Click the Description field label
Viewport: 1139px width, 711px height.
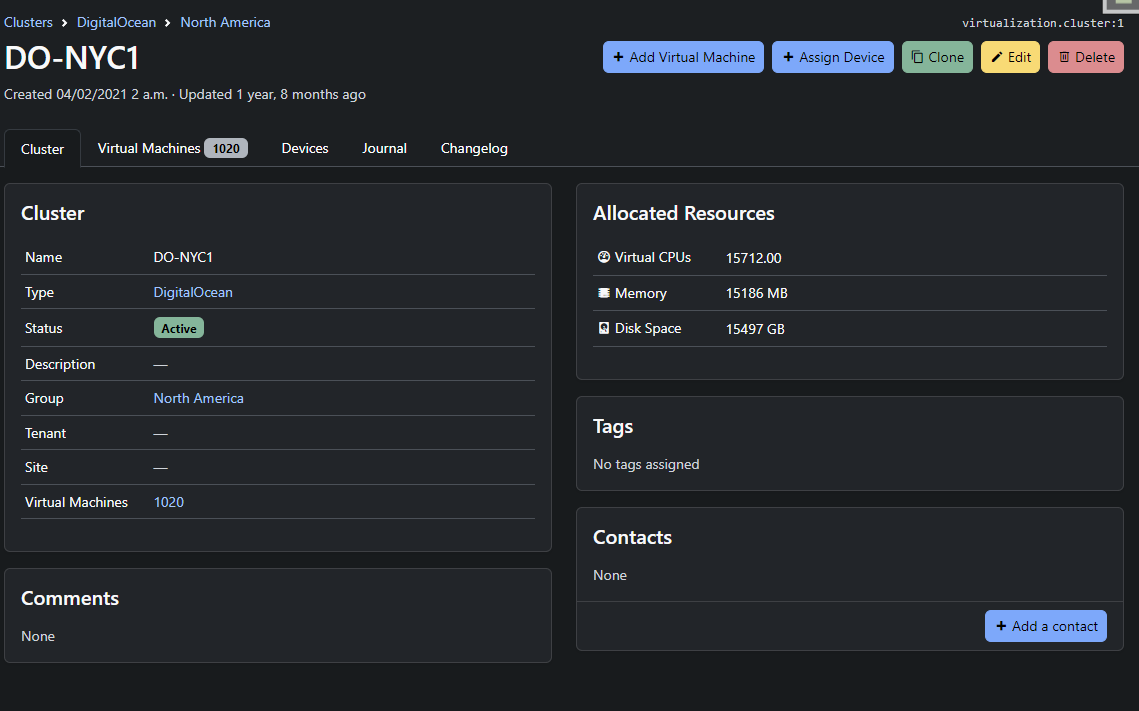click(60, 364)
